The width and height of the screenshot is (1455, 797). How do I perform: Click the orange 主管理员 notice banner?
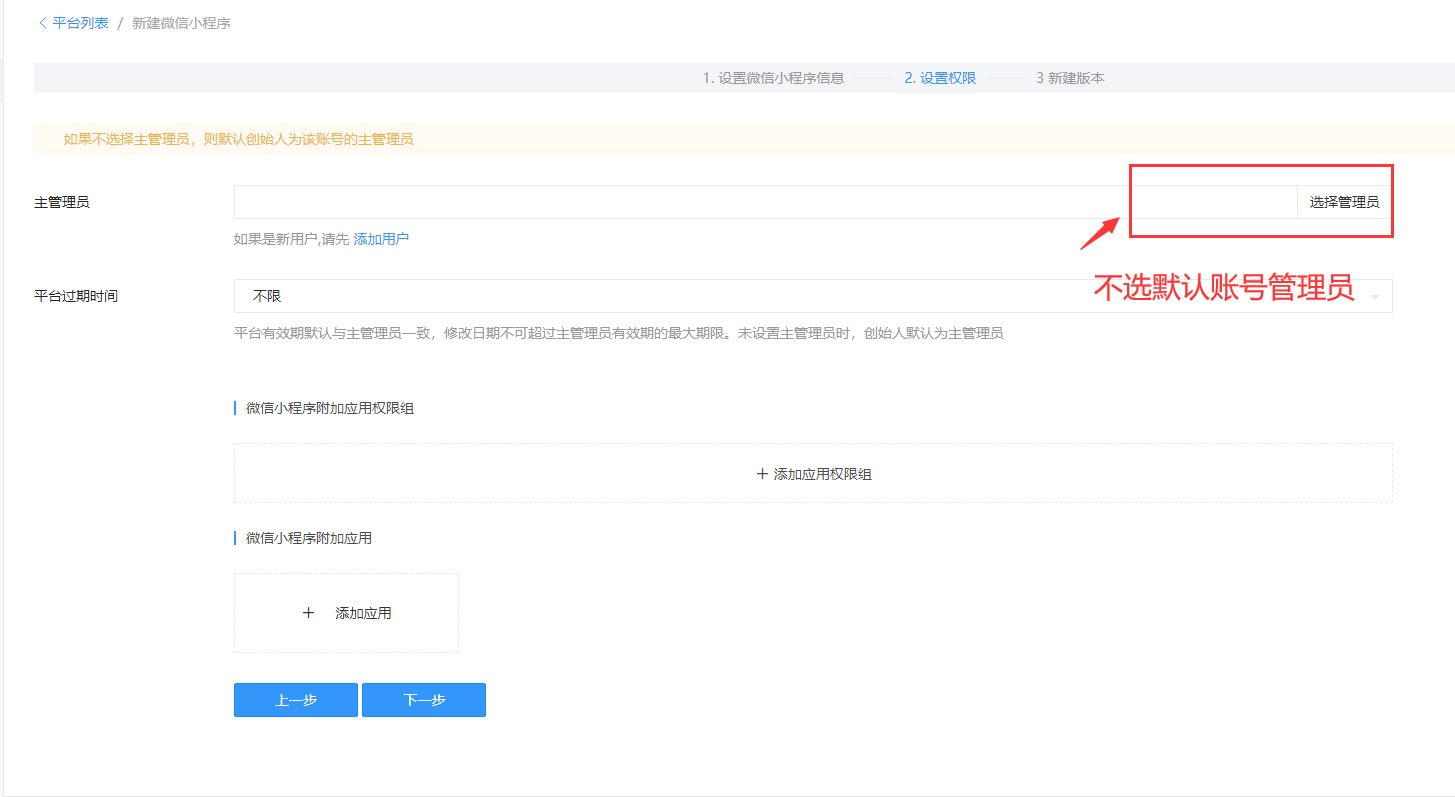(238, 139)
